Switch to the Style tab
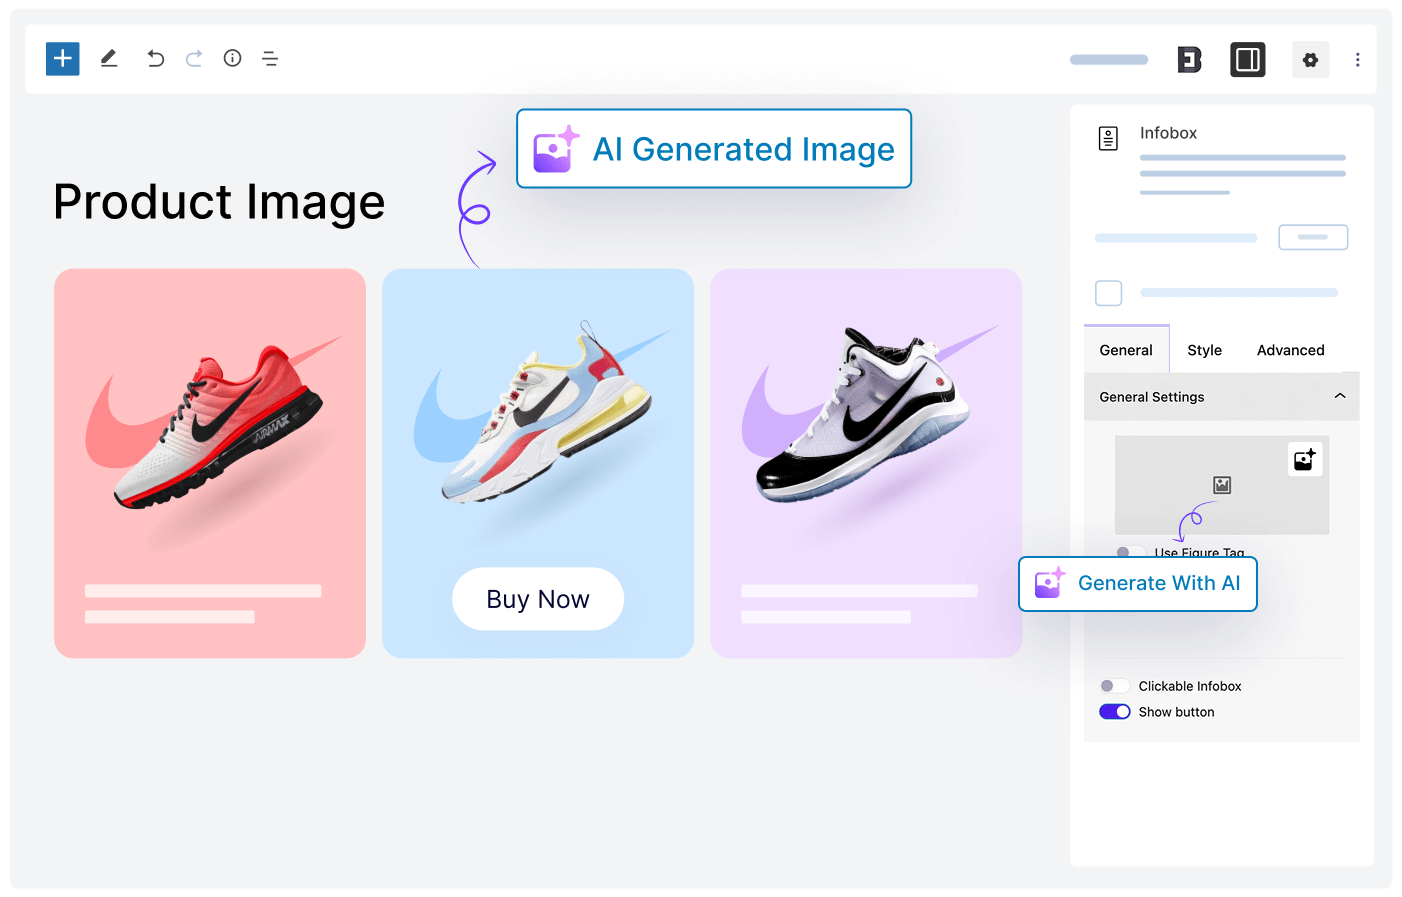 point(1204,350)
